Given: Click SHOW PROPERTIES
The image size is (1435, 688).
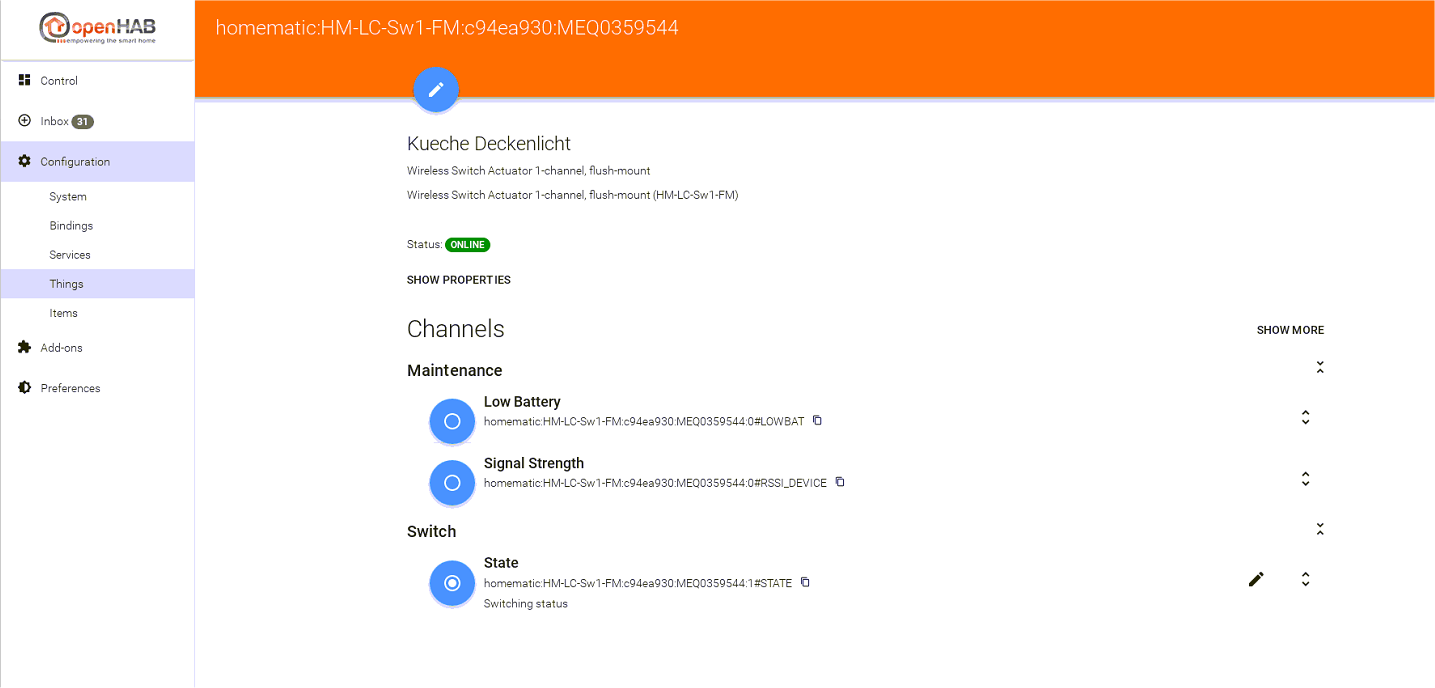Looking at the screenshot, I should (458, 280).
